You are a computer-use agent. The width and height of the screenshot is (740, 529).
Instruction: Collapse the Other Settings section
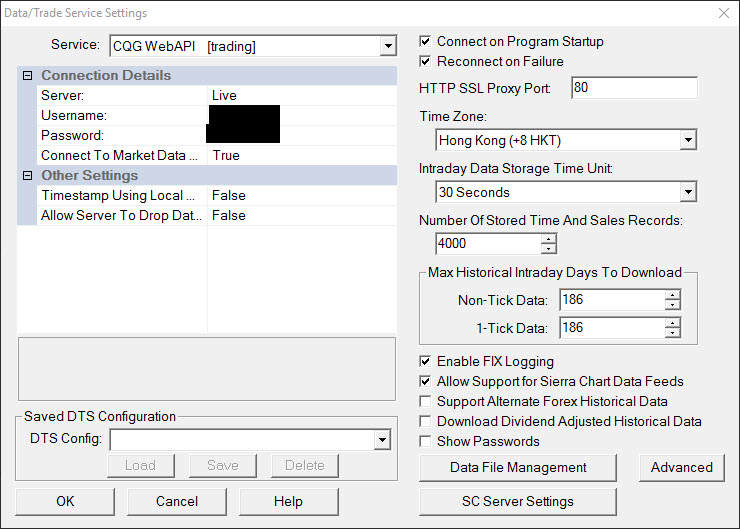(x=27, y=176)
